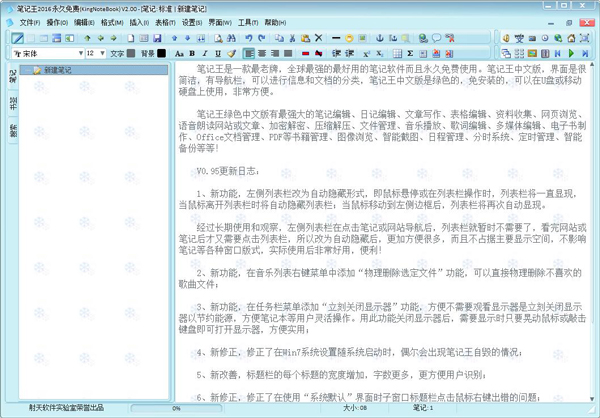Image resolution: width=600 pixels, height=418 pixels.
Task: Skip to next track icon
Action: (x=585, y=54)
